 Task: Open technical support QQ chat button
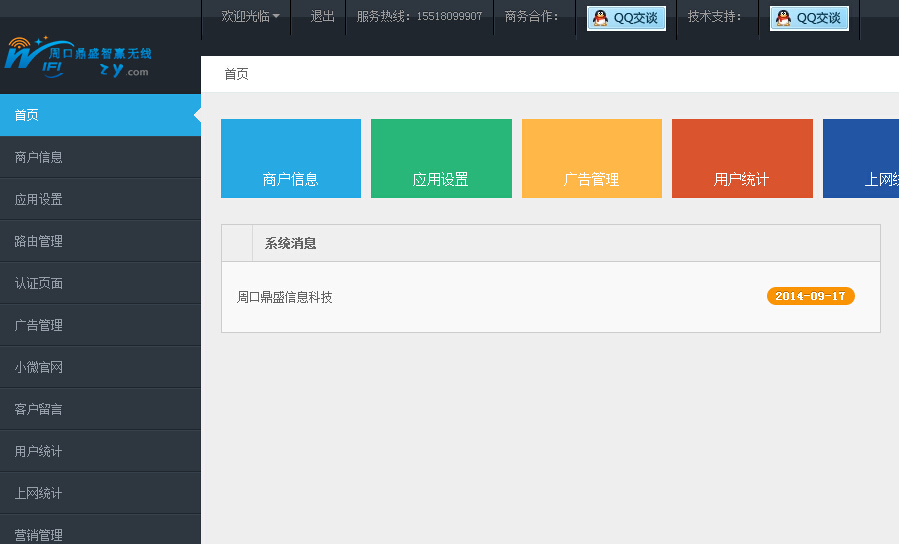(x=809, y=18)
